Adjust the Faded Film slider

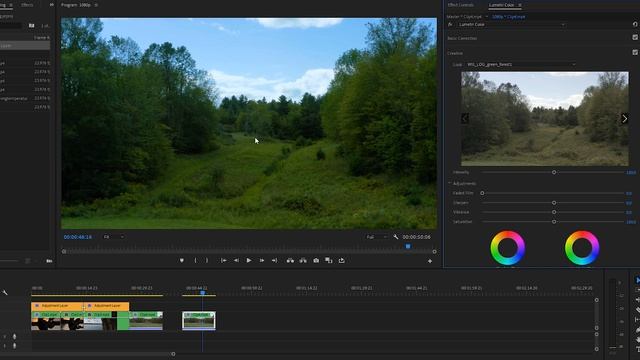pyautogui.click(x=482, y=193)
